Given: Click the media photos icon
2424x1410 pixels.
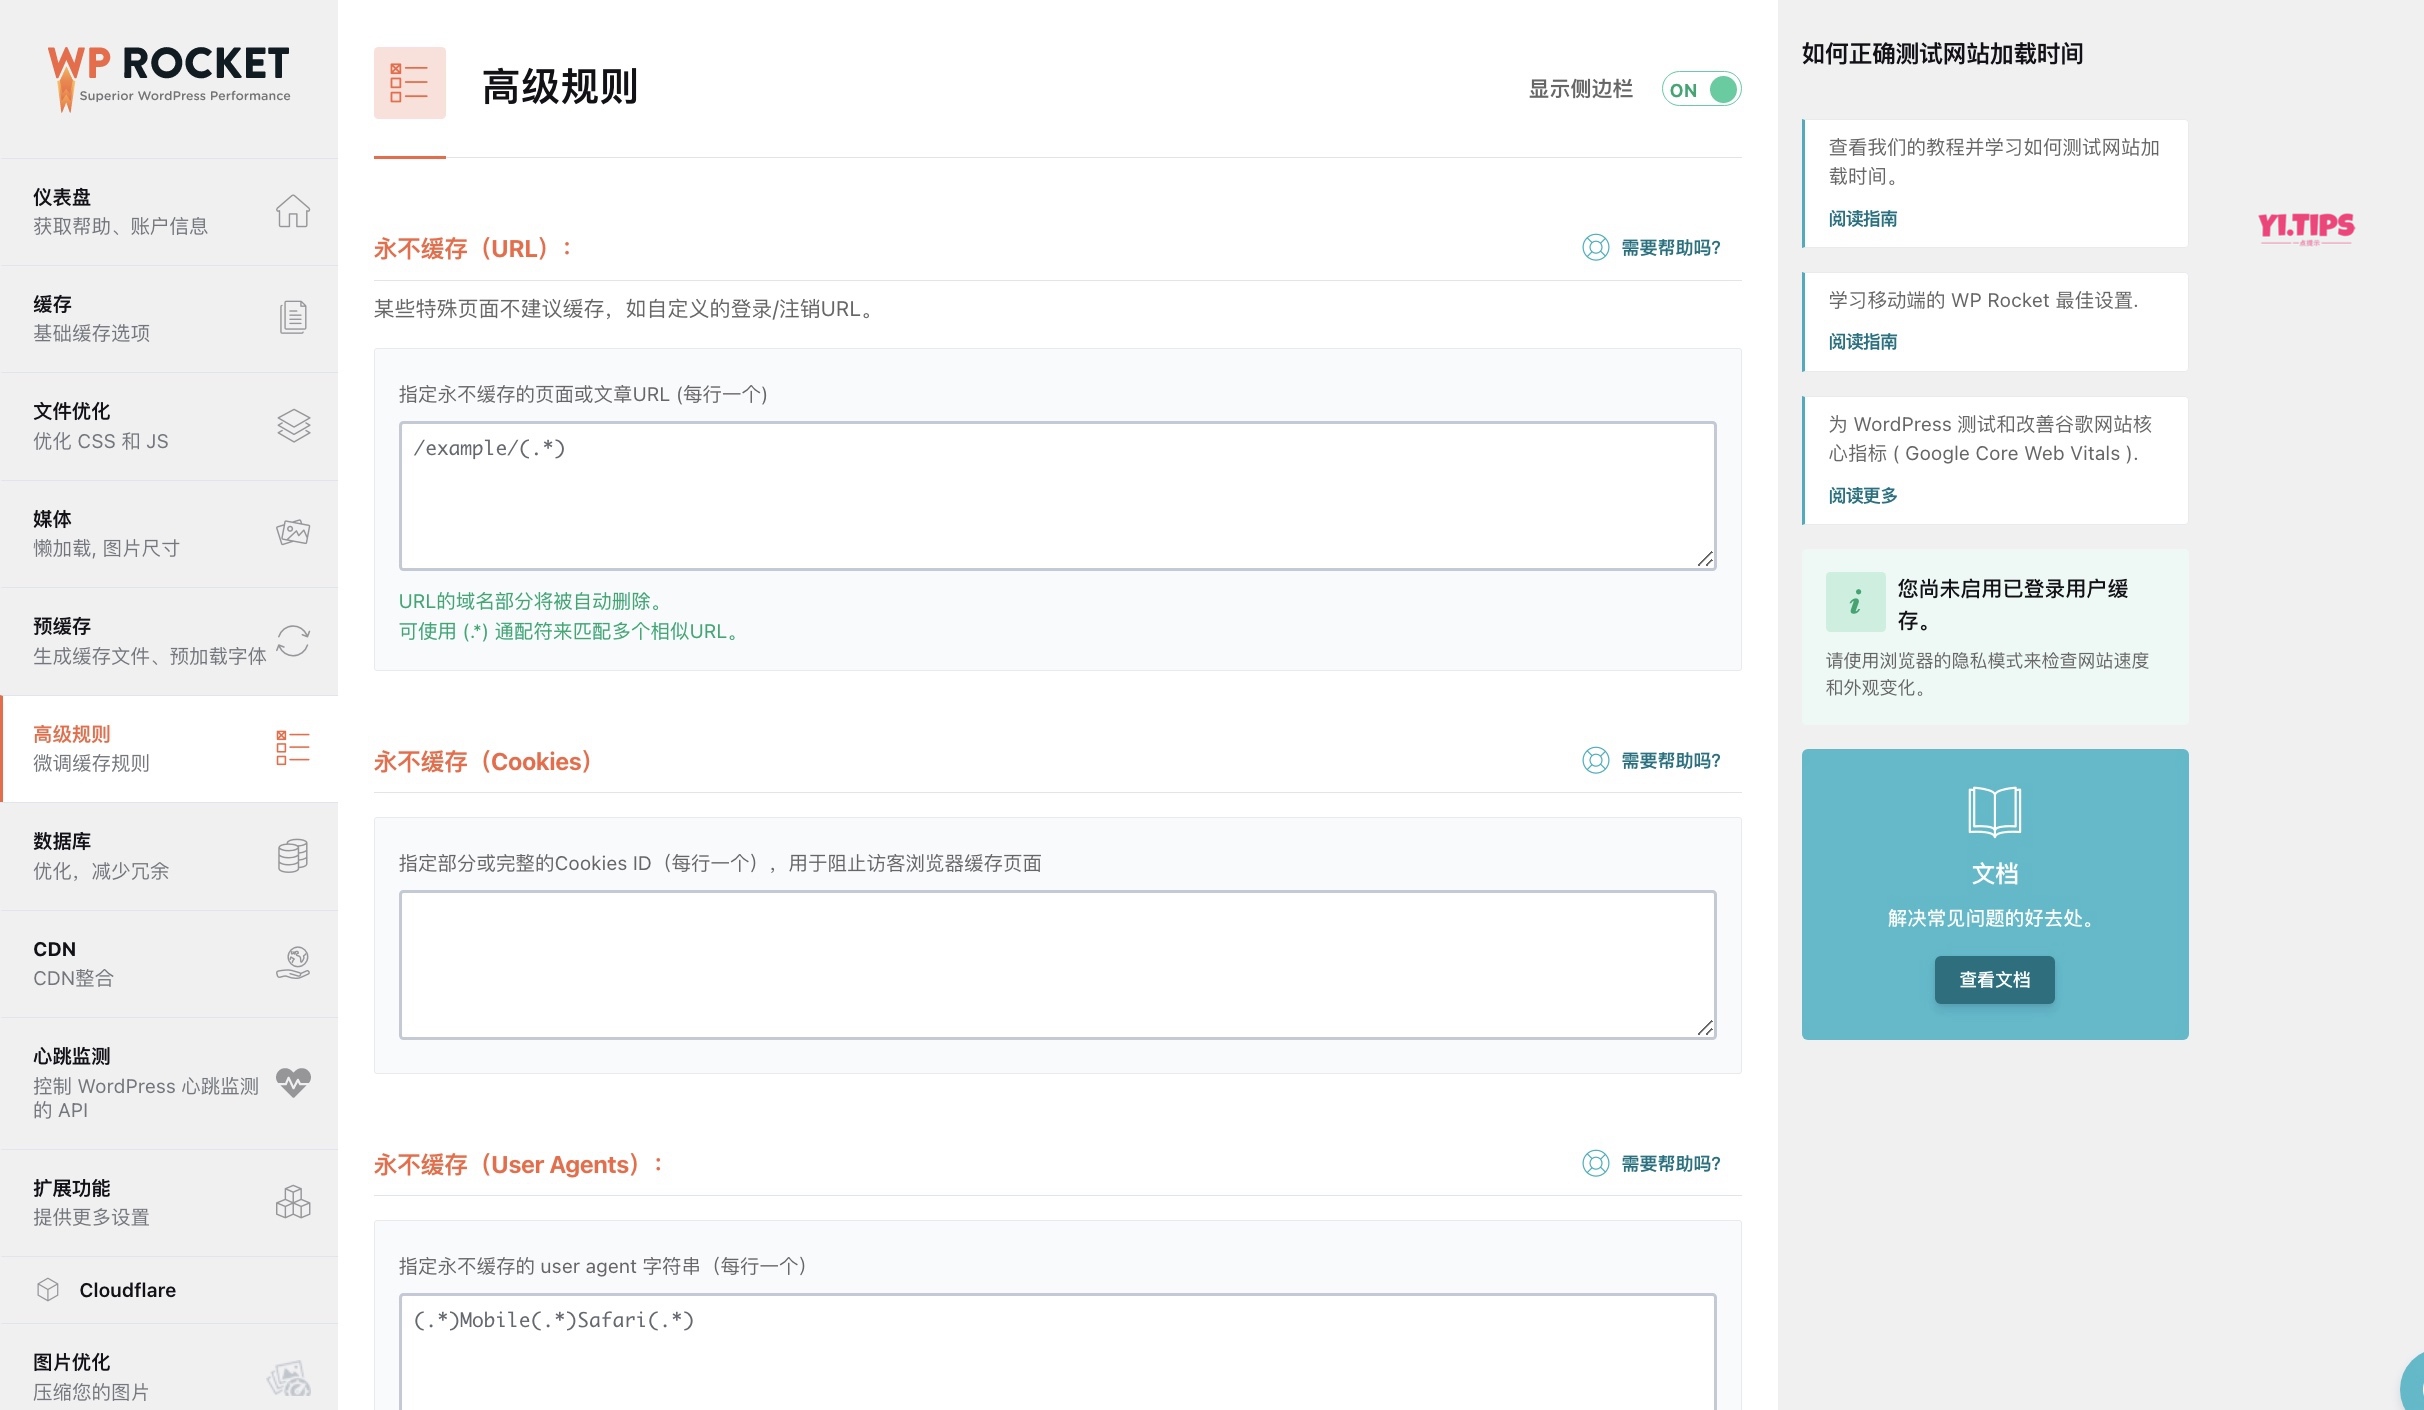Looking at the screenshot, I should (x=293, y=532).
